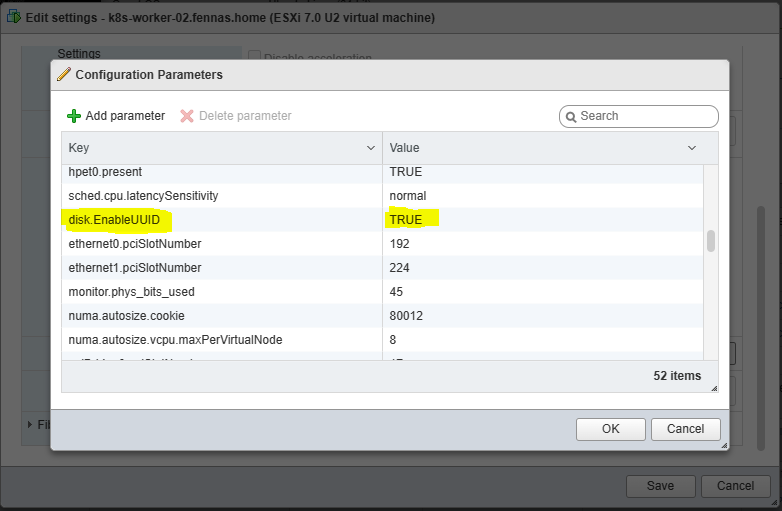The width and height of the screenshot is (782, 511).
Task: Cancel the Configuration Parameters dialog
Action: 686,429
